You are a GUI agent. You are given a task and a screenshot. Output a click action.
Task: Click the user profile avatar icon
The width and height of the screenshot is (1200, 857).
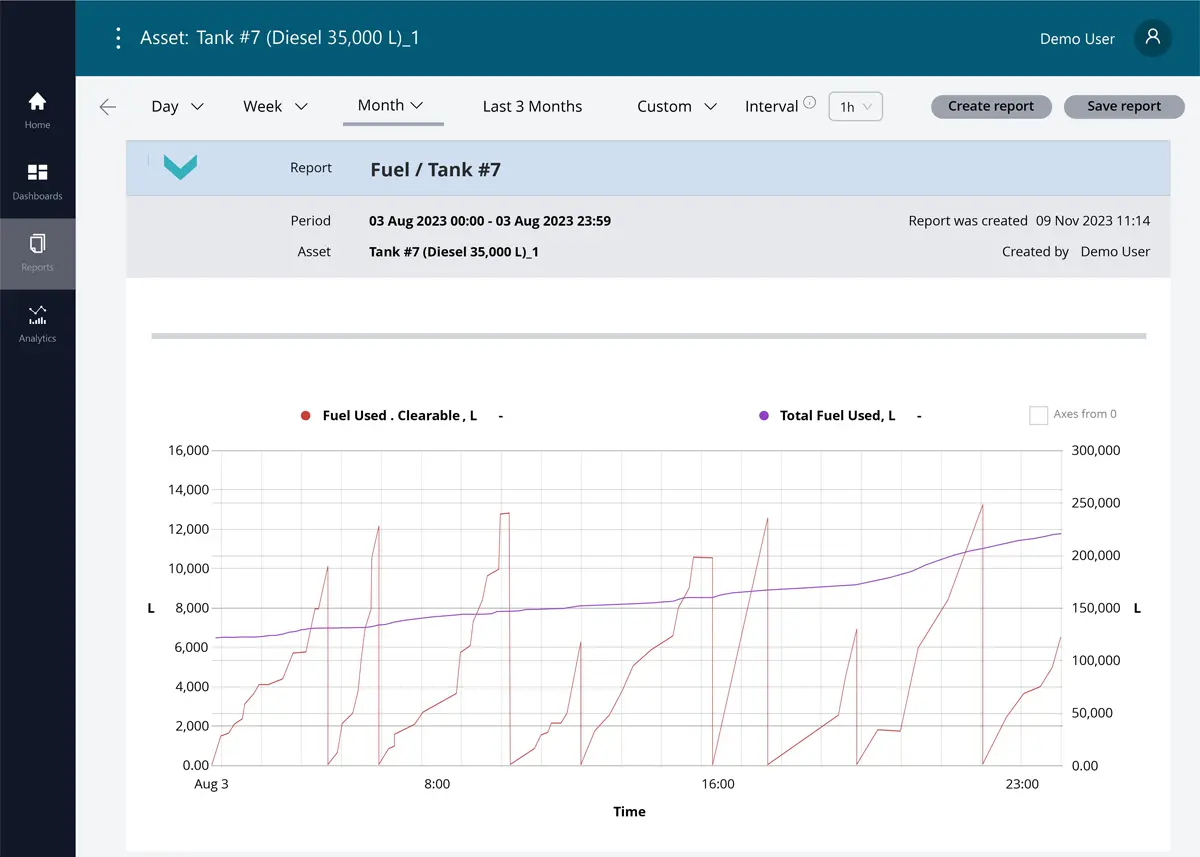click(1152, 38)
